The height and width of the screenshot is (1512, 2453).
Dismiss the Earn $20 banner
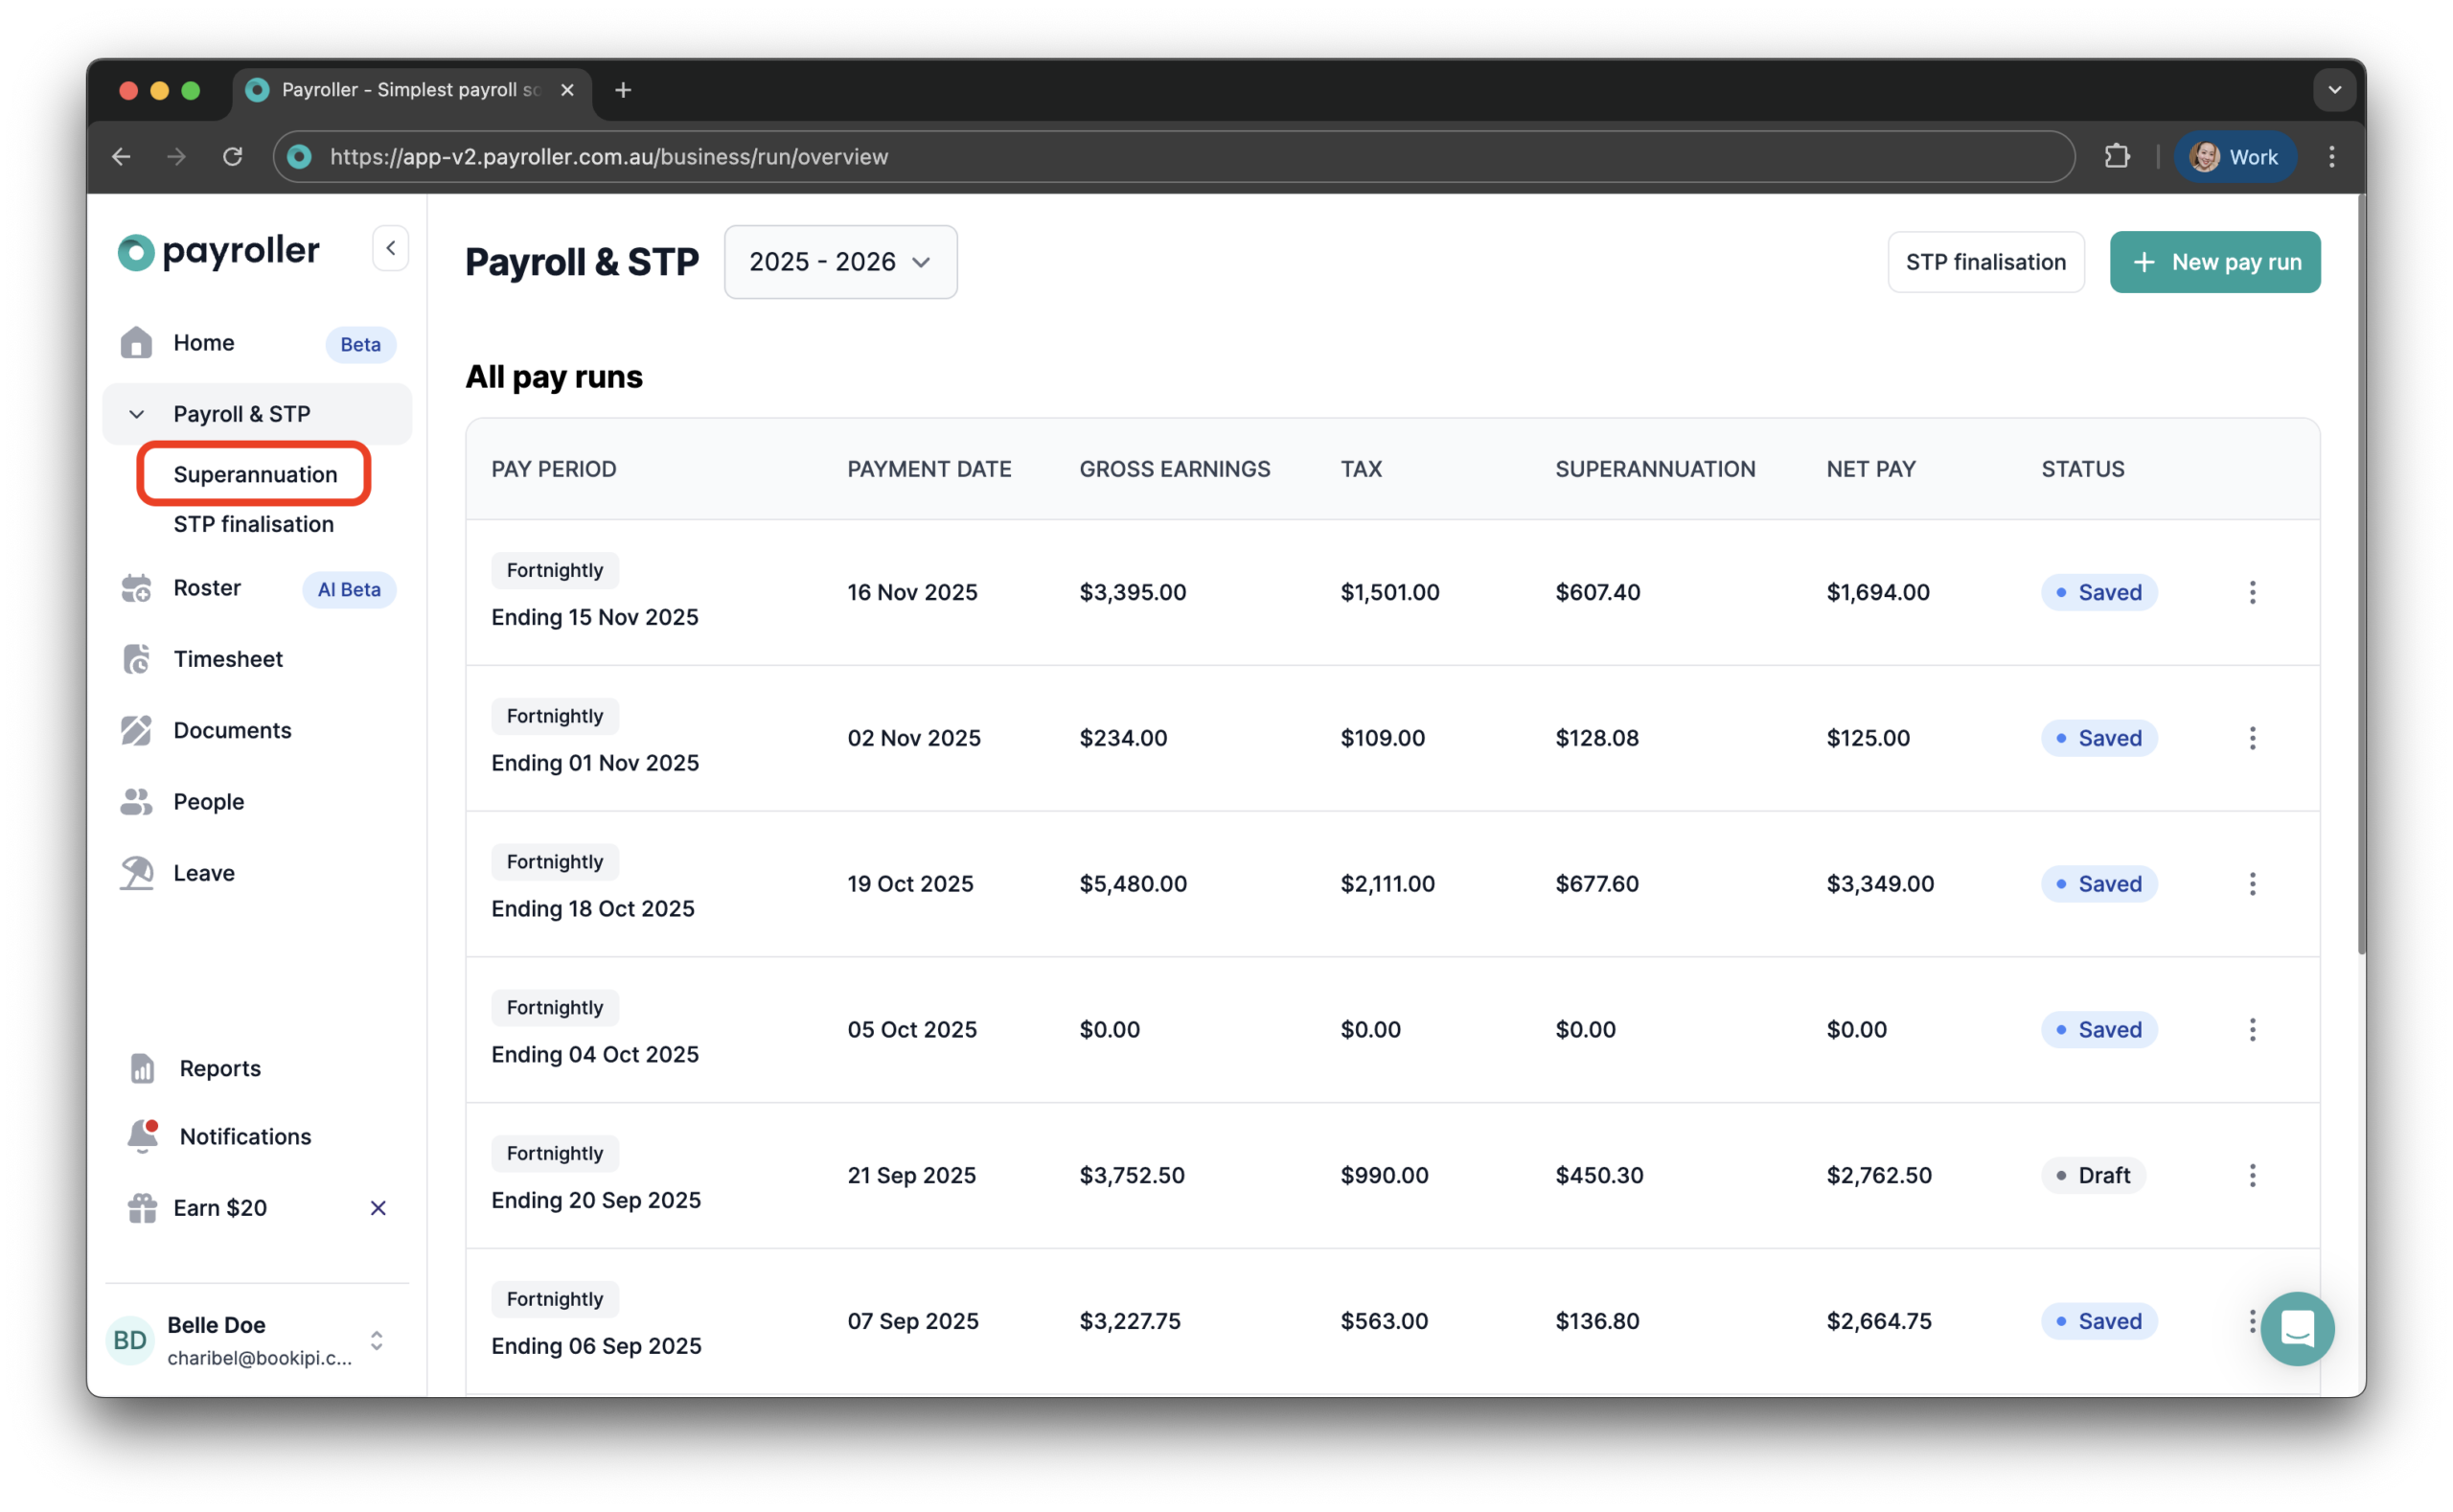[378, 1207]
